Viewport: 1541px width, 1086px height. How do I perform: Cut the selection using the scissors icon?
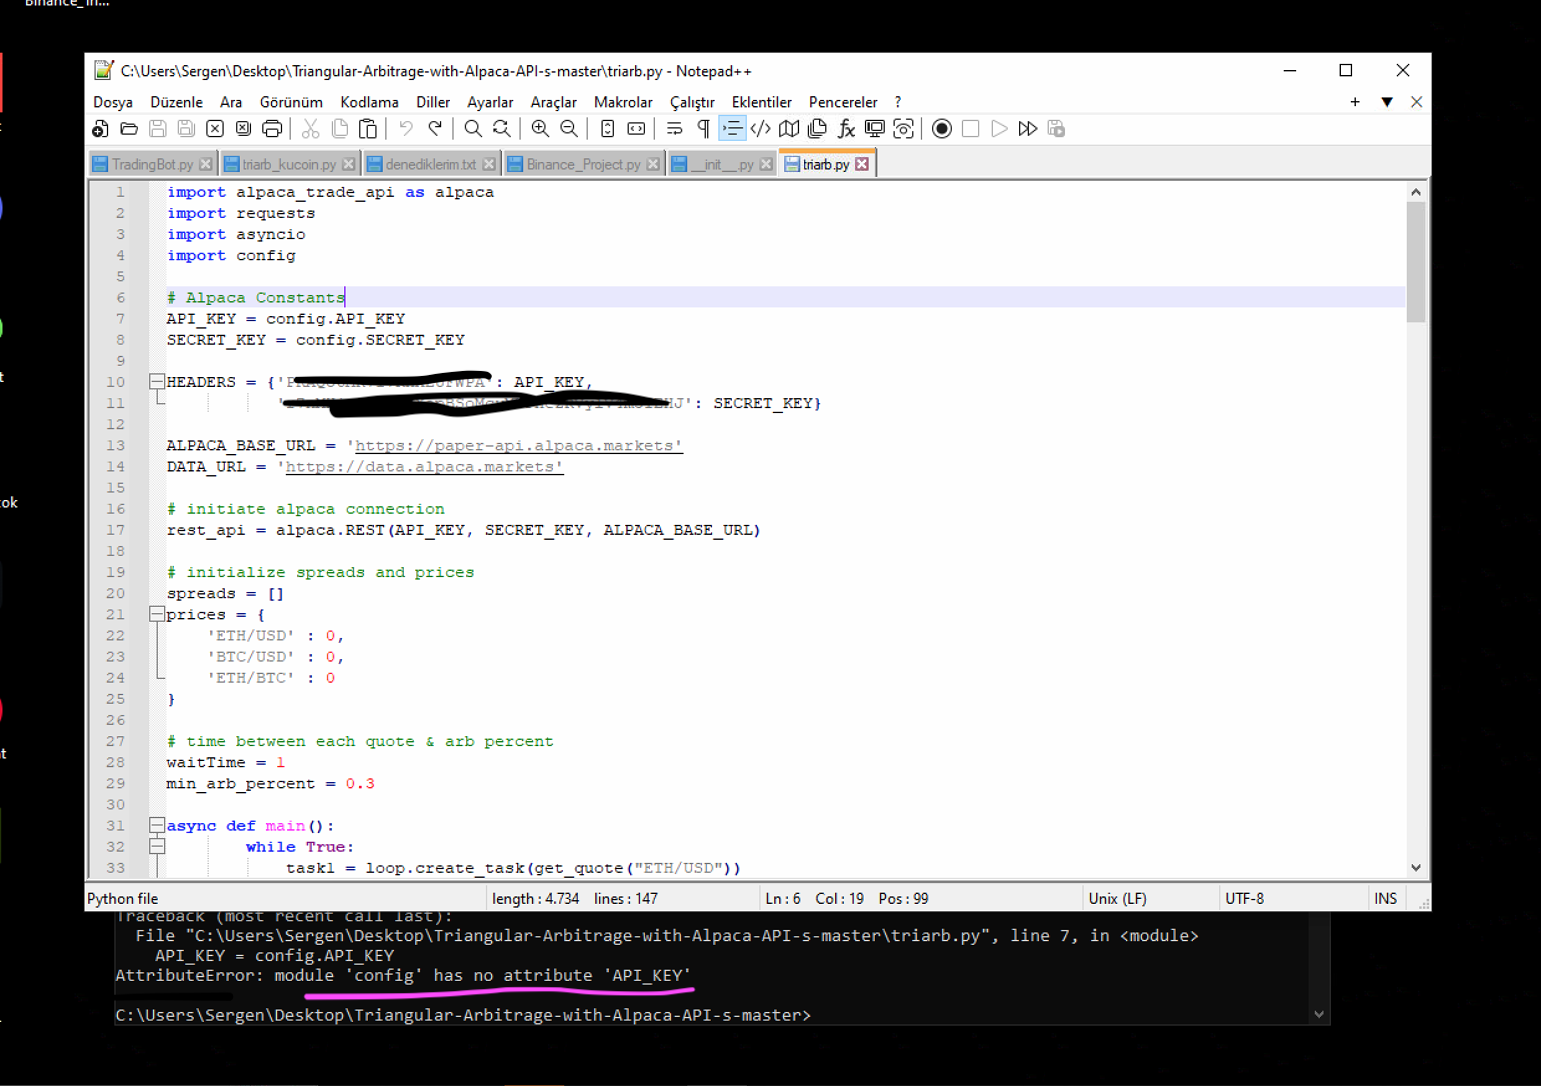coord(311,129)
